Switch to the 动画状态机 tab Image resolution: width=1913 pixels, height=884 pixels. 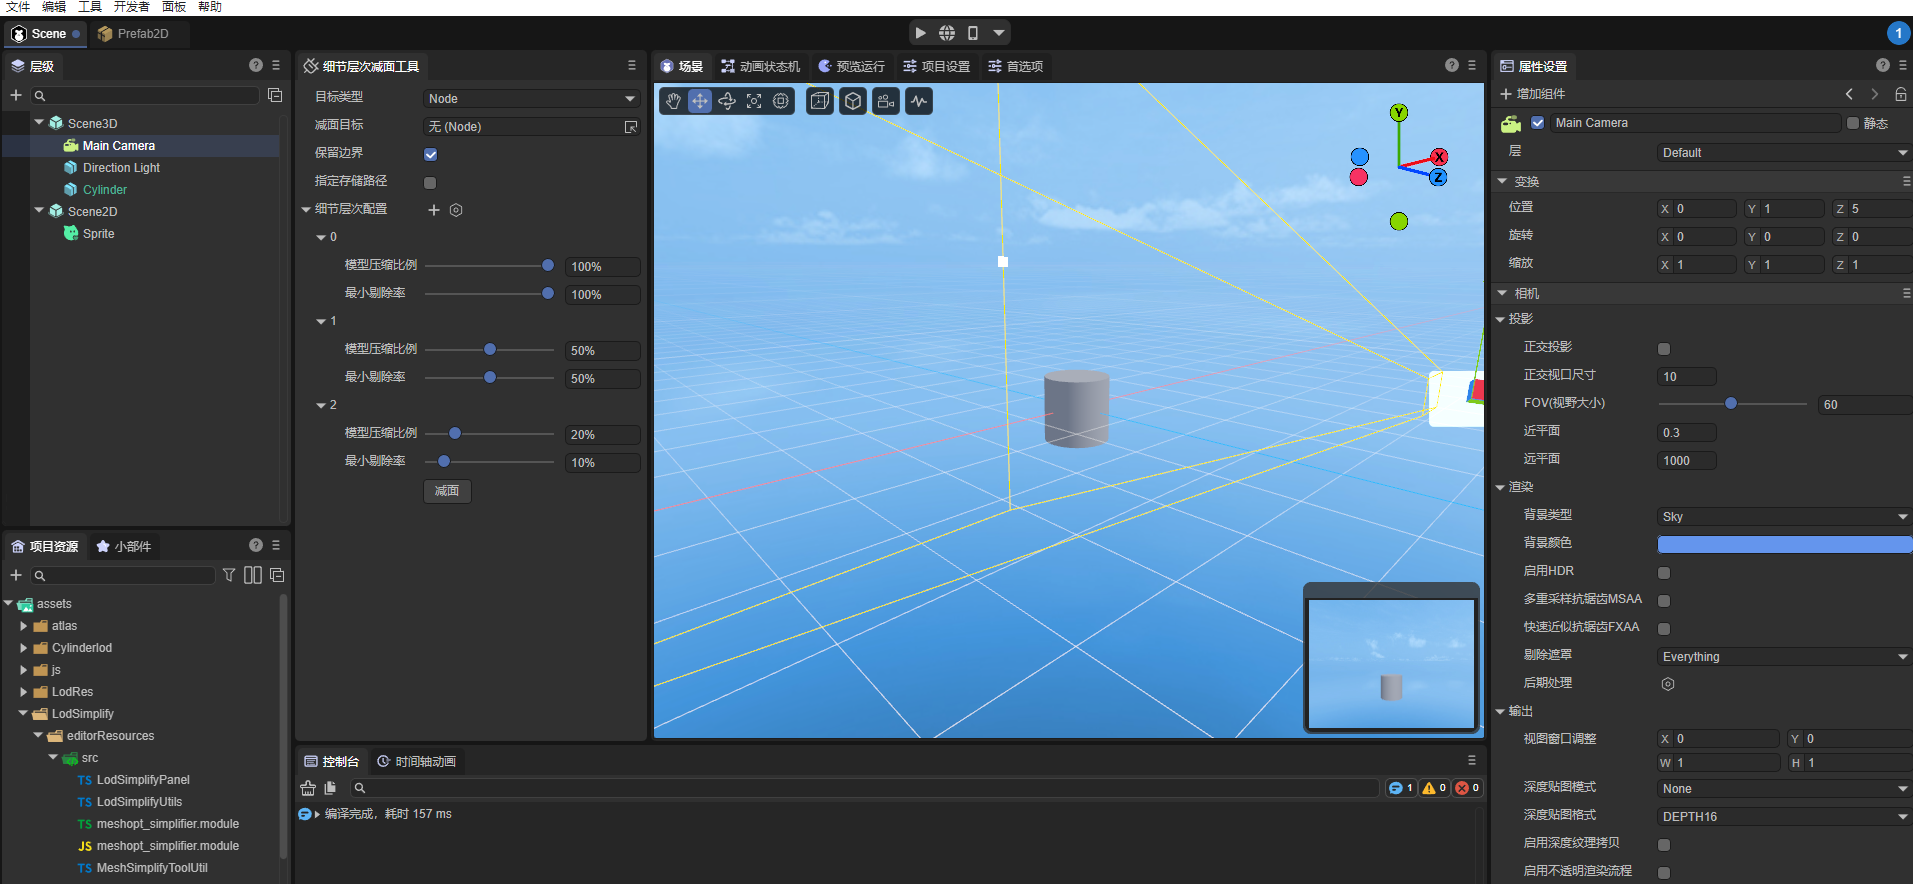pyautogui.click(x=760, y=66)
